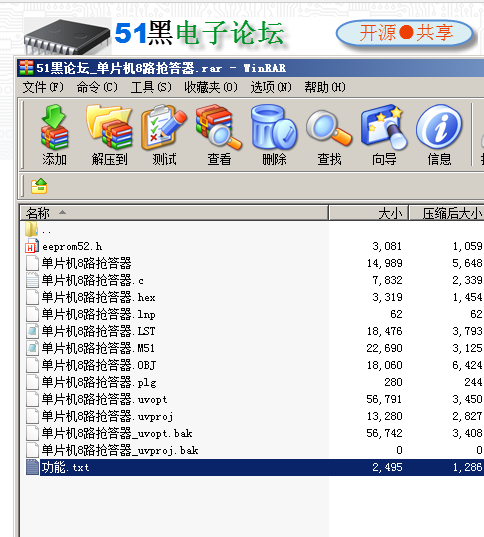Click the 单片机8路抢答器.M51 file icon

click(x=32, y=348)
